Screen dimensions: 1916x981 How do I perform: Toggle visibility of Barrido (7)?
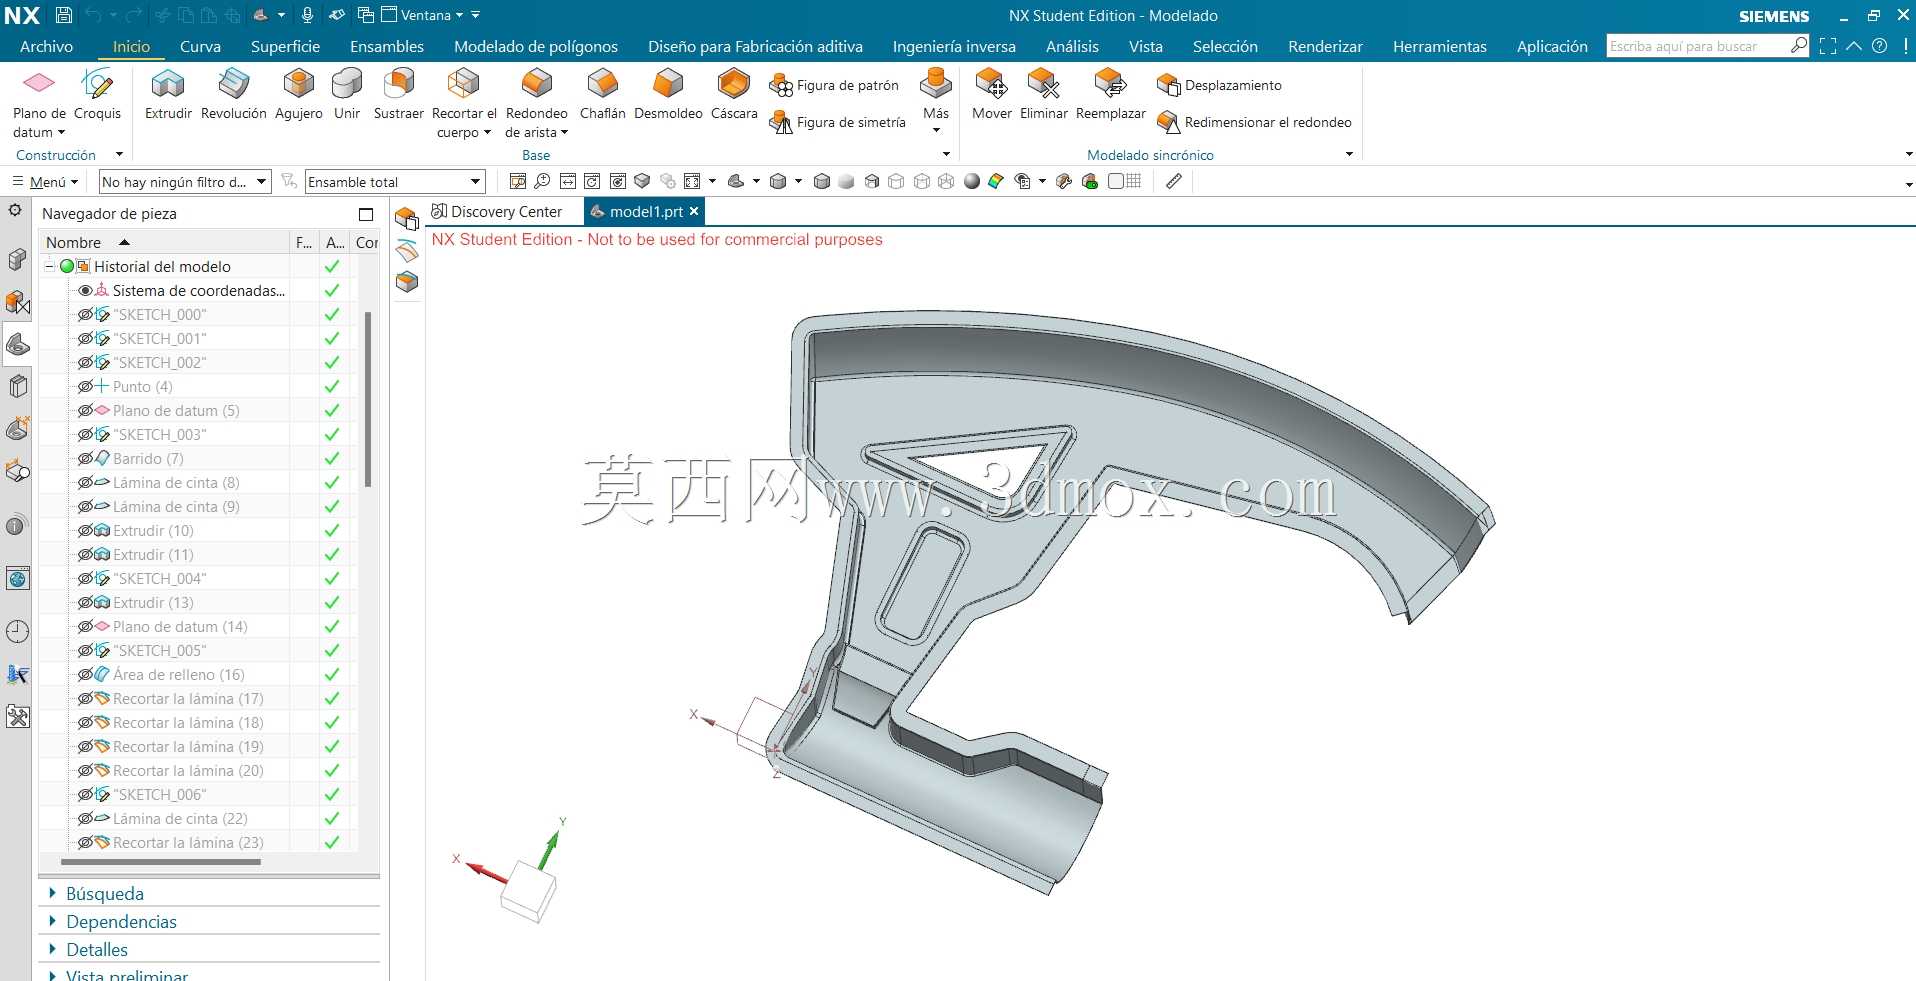(x=85, y=458)
